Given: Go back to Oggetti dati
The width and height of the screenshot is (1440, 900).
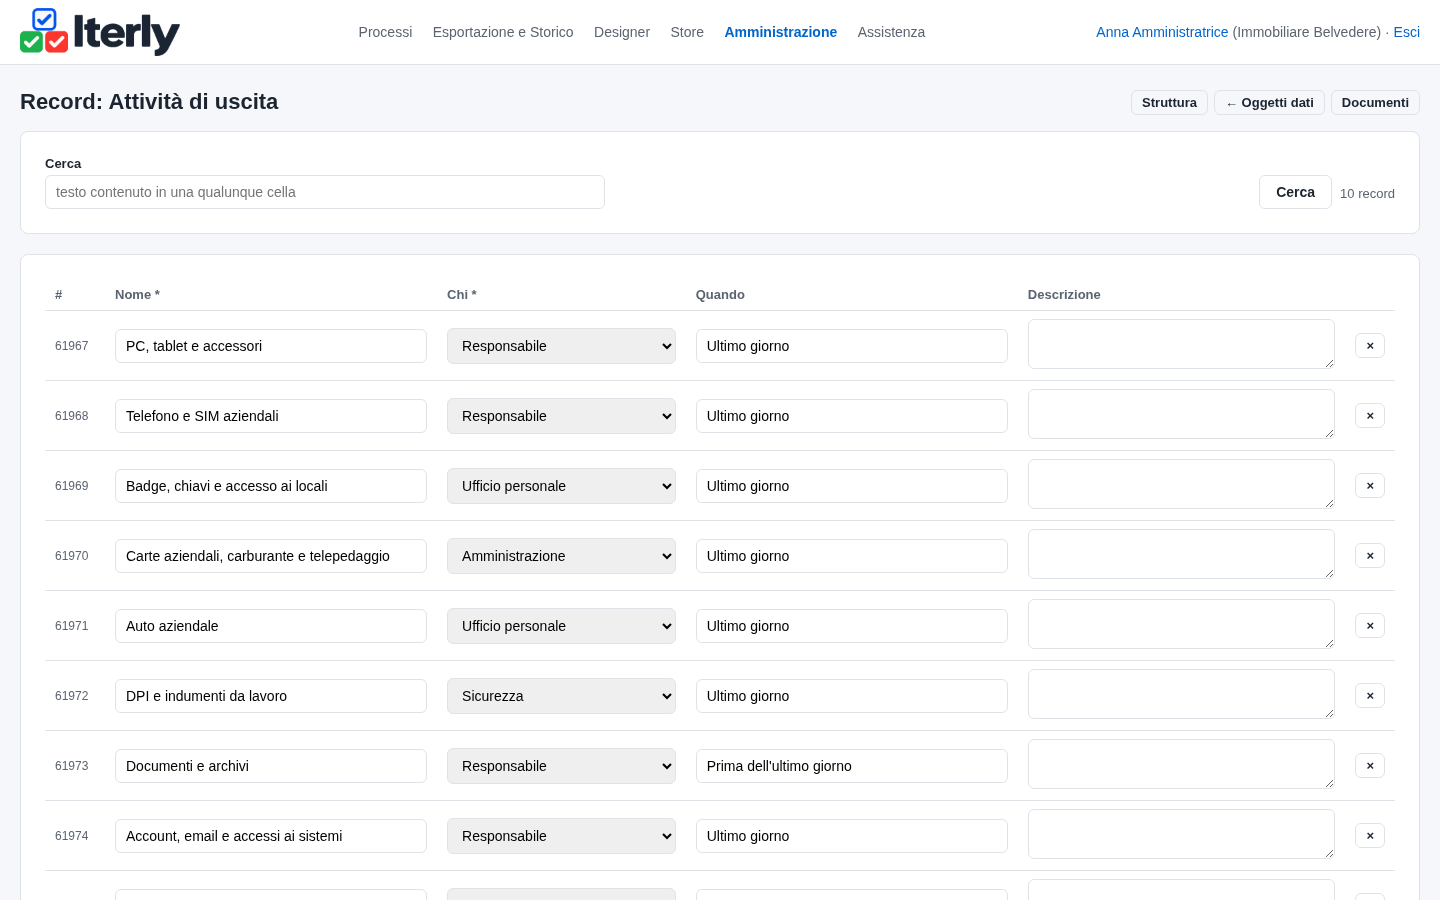Looking at the screenshot, I should point(1269,103).
